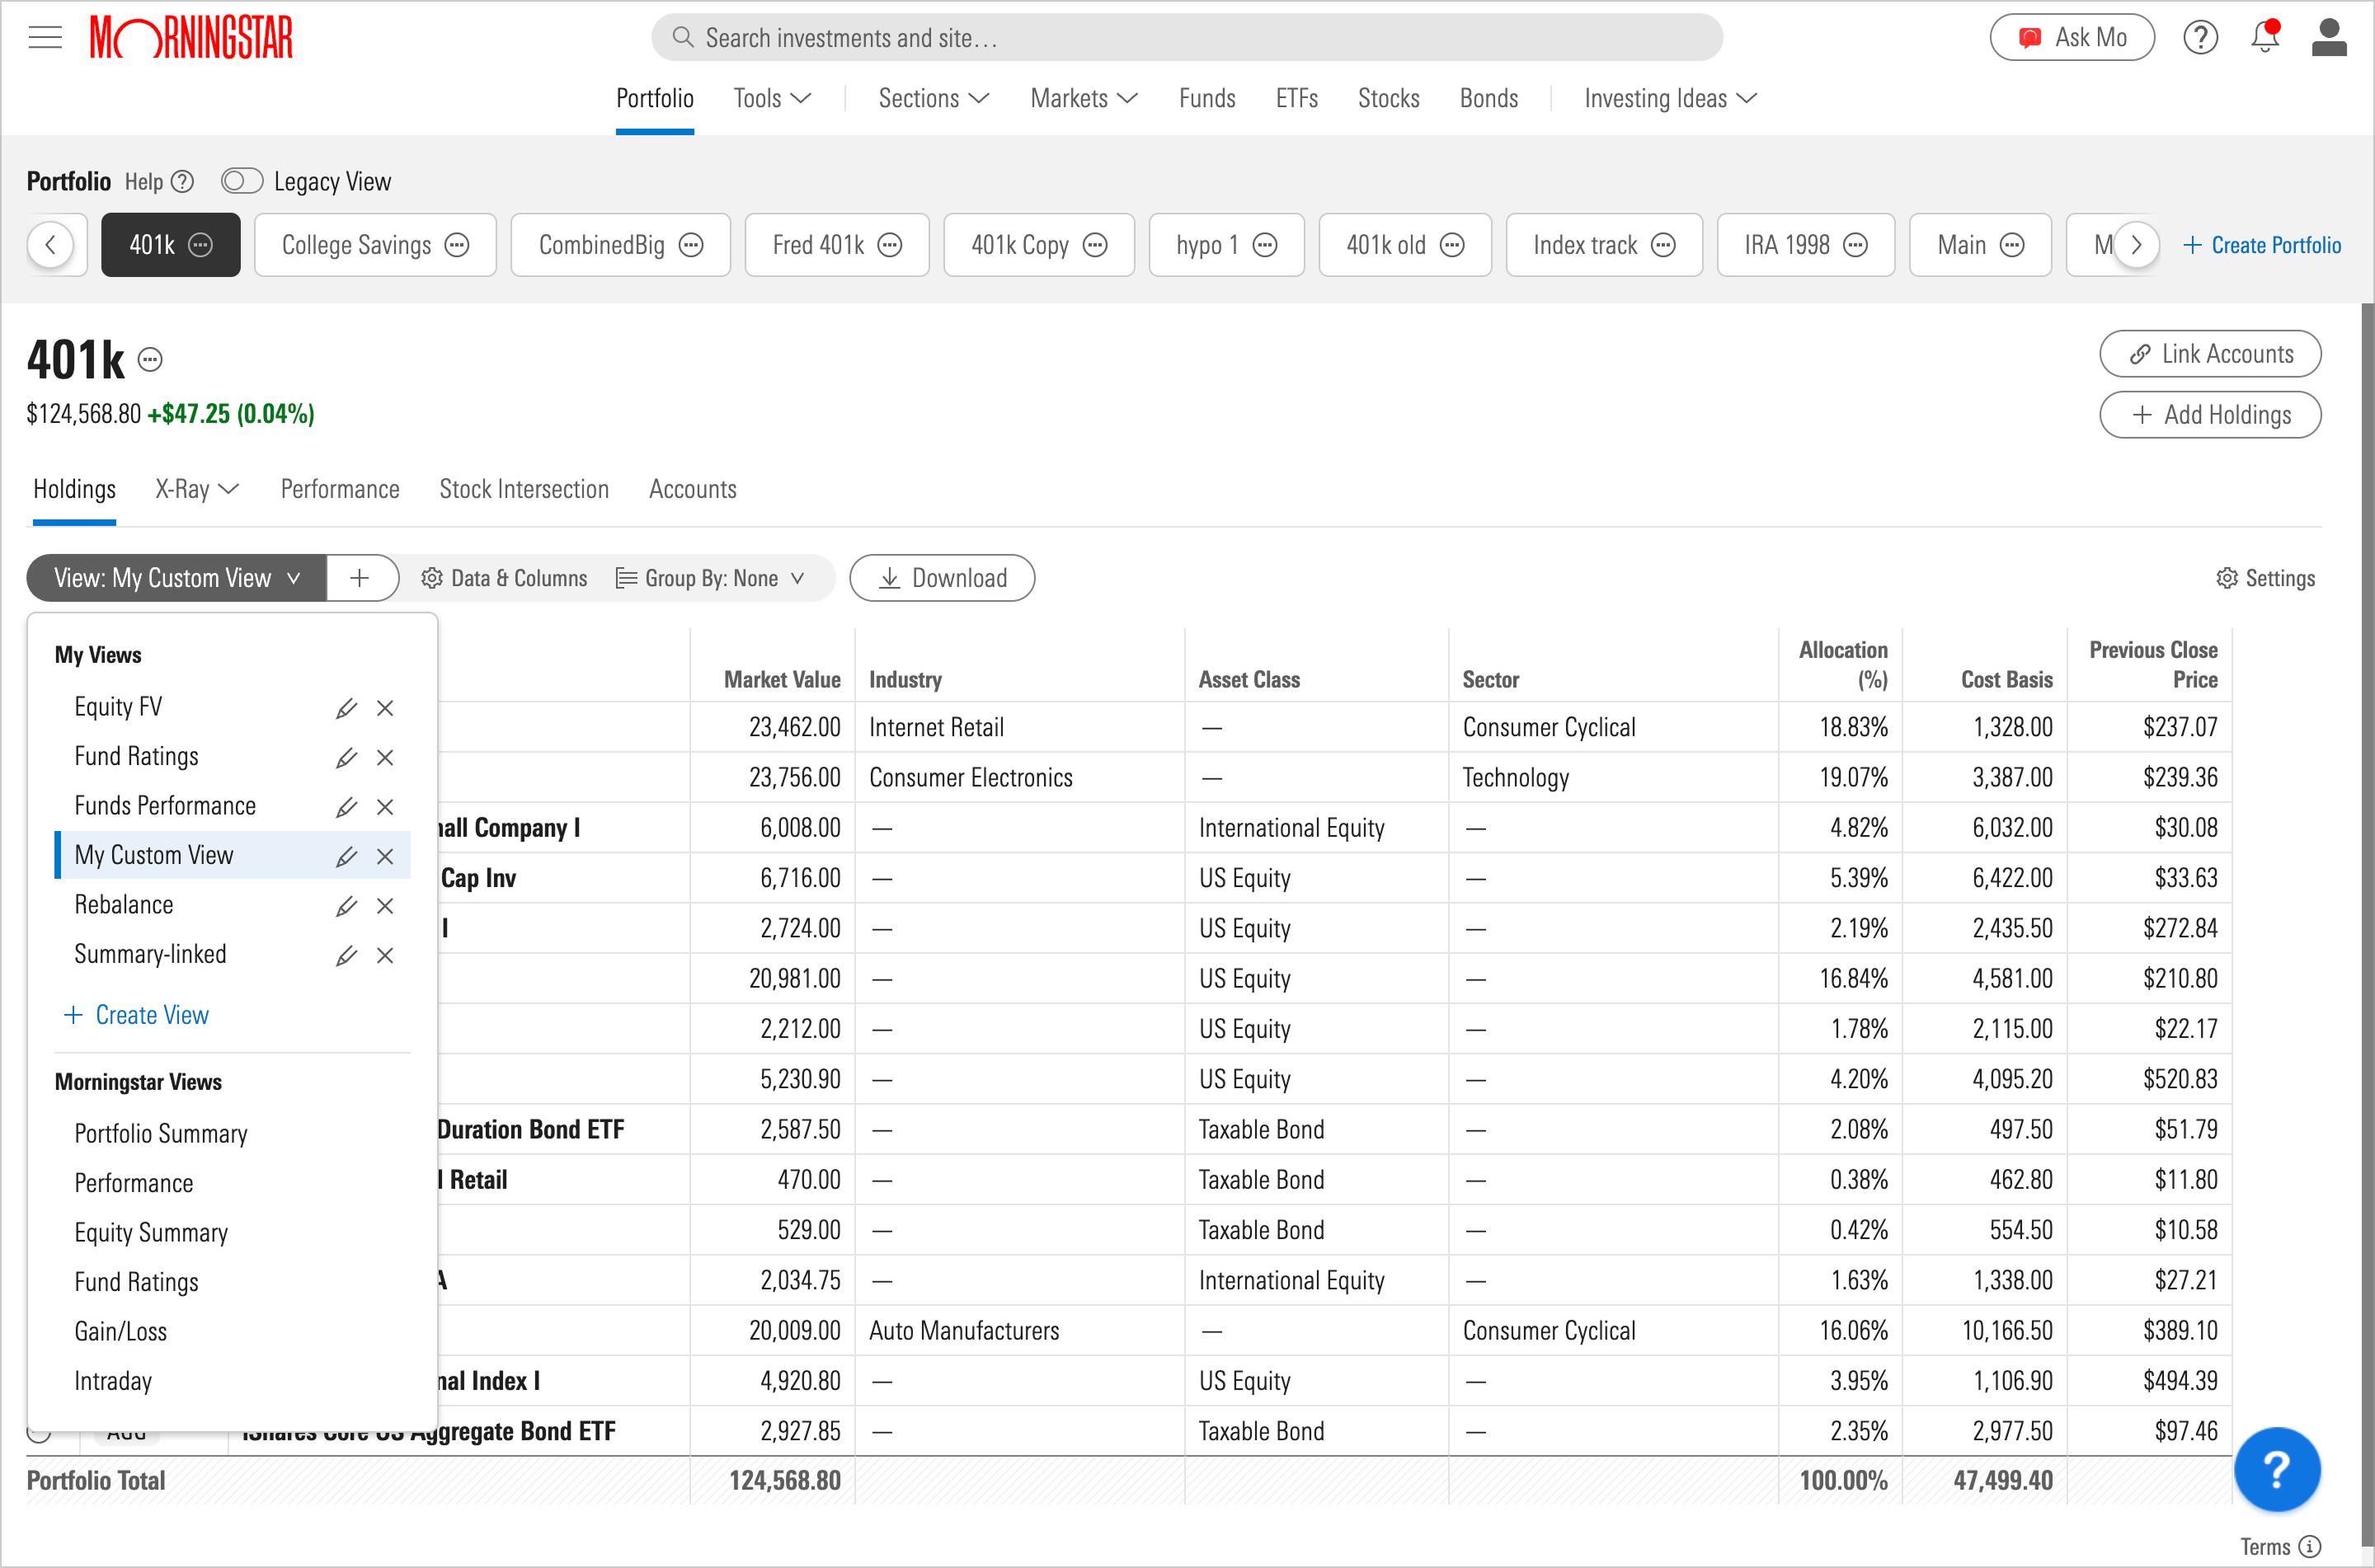Viewport: 2375px width, 1568px height.
Task: Select the CombinedBig portfolio chip
Action: tap(621, 245)
